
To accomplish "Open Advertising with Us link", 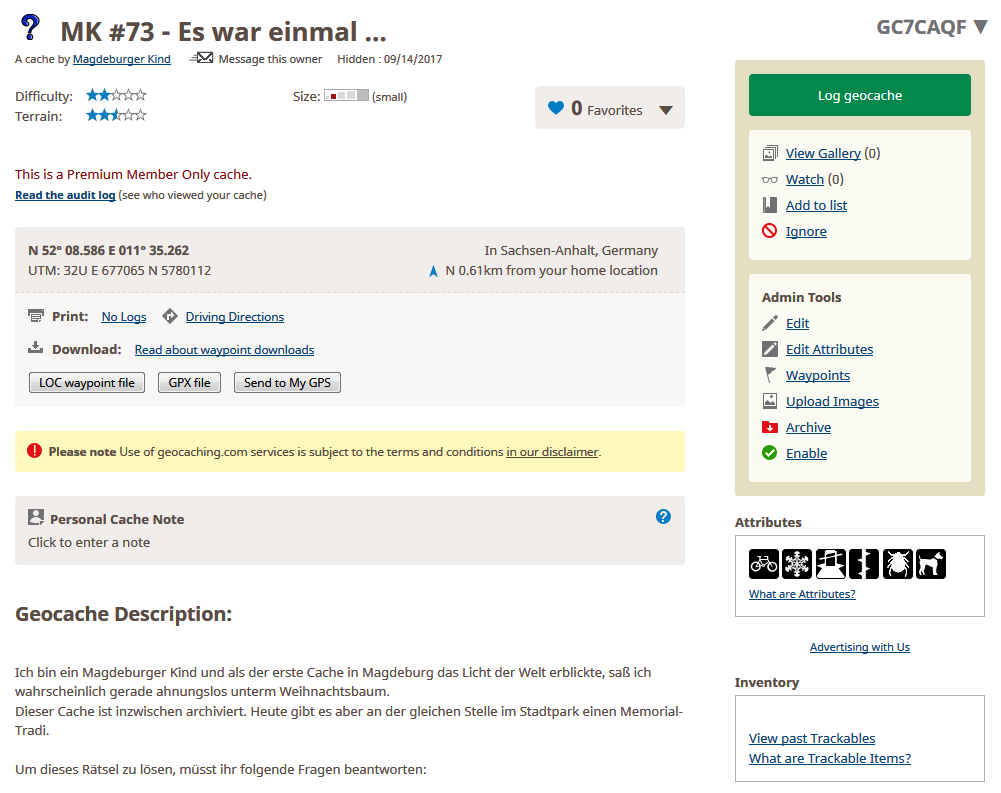I will coord(859,647).
